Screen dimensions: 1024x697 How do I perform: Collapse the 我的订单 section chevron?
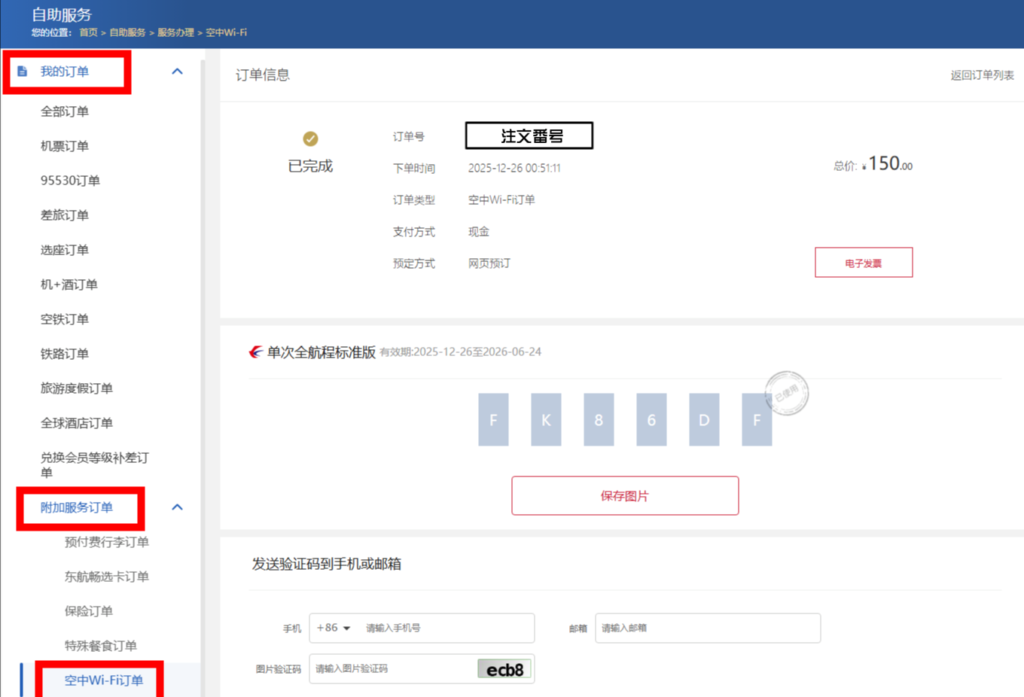coord(177,72)
